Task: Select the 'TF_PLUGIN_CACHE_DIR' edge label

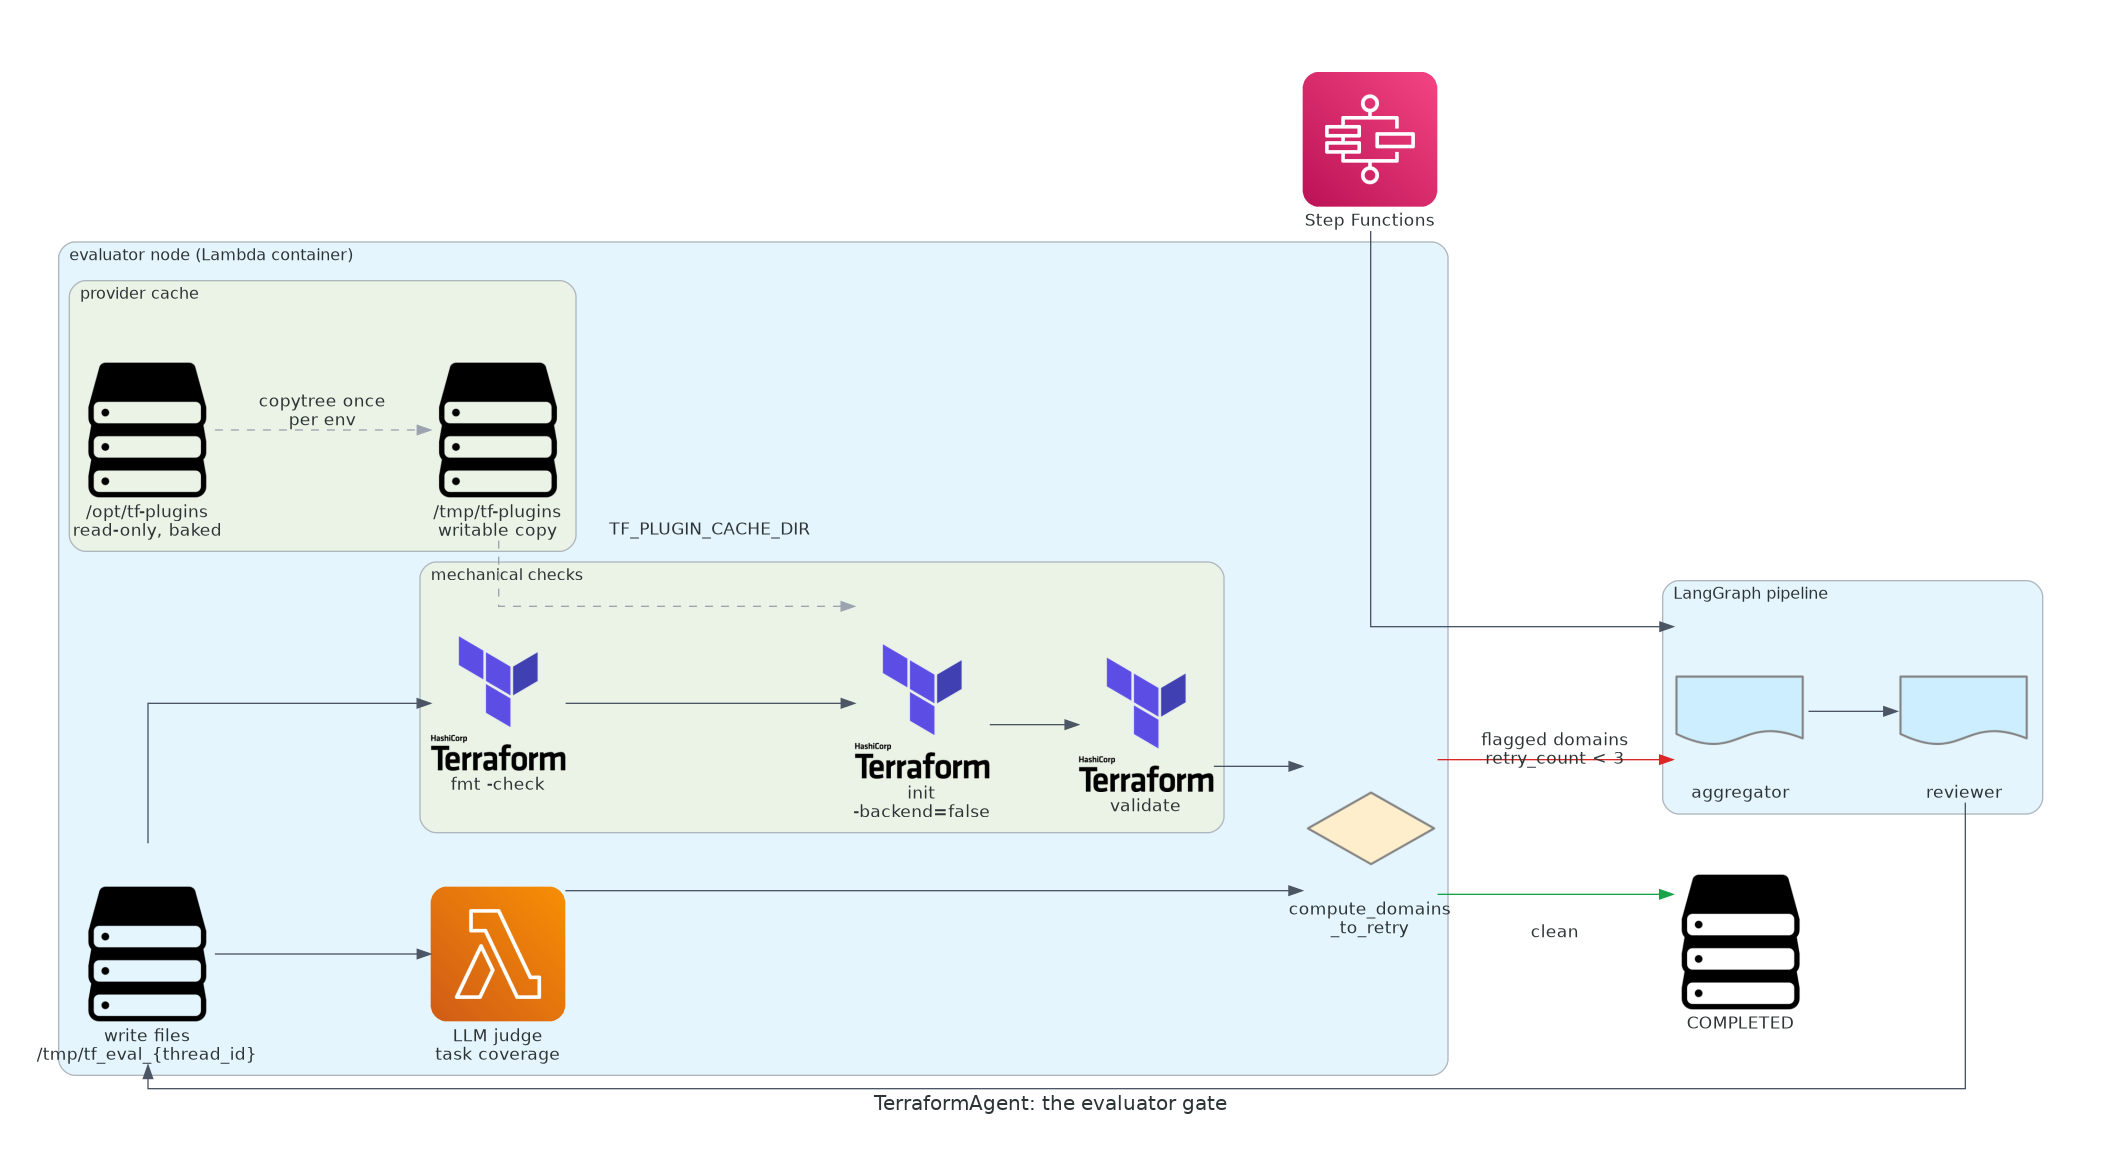Action: click(709, 529)
